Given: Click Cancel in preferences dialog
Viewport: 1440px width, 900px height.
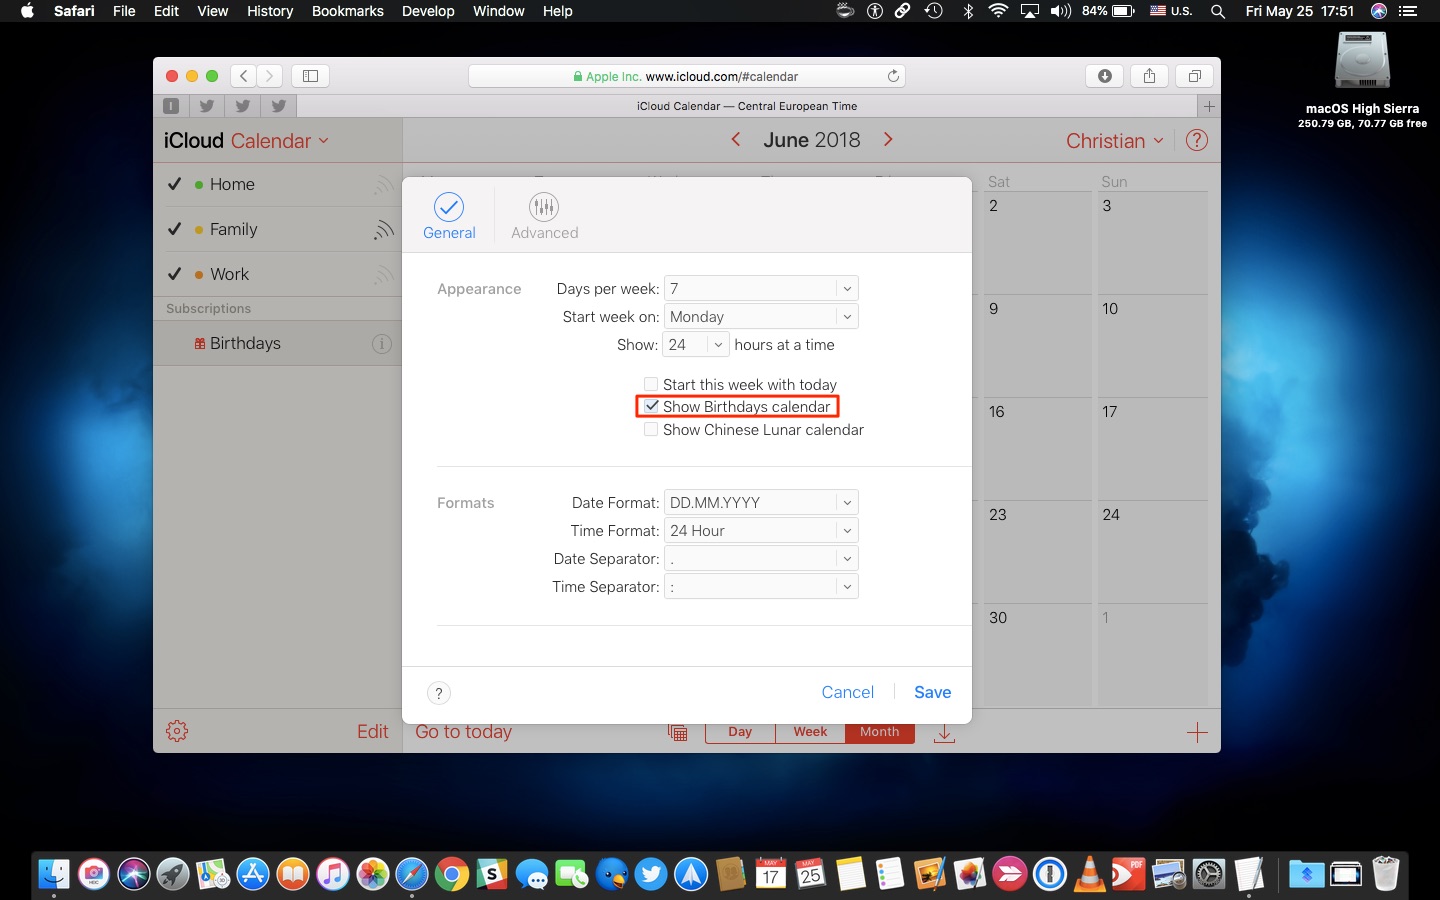Looking at the screenshot, I should [847, 692].
